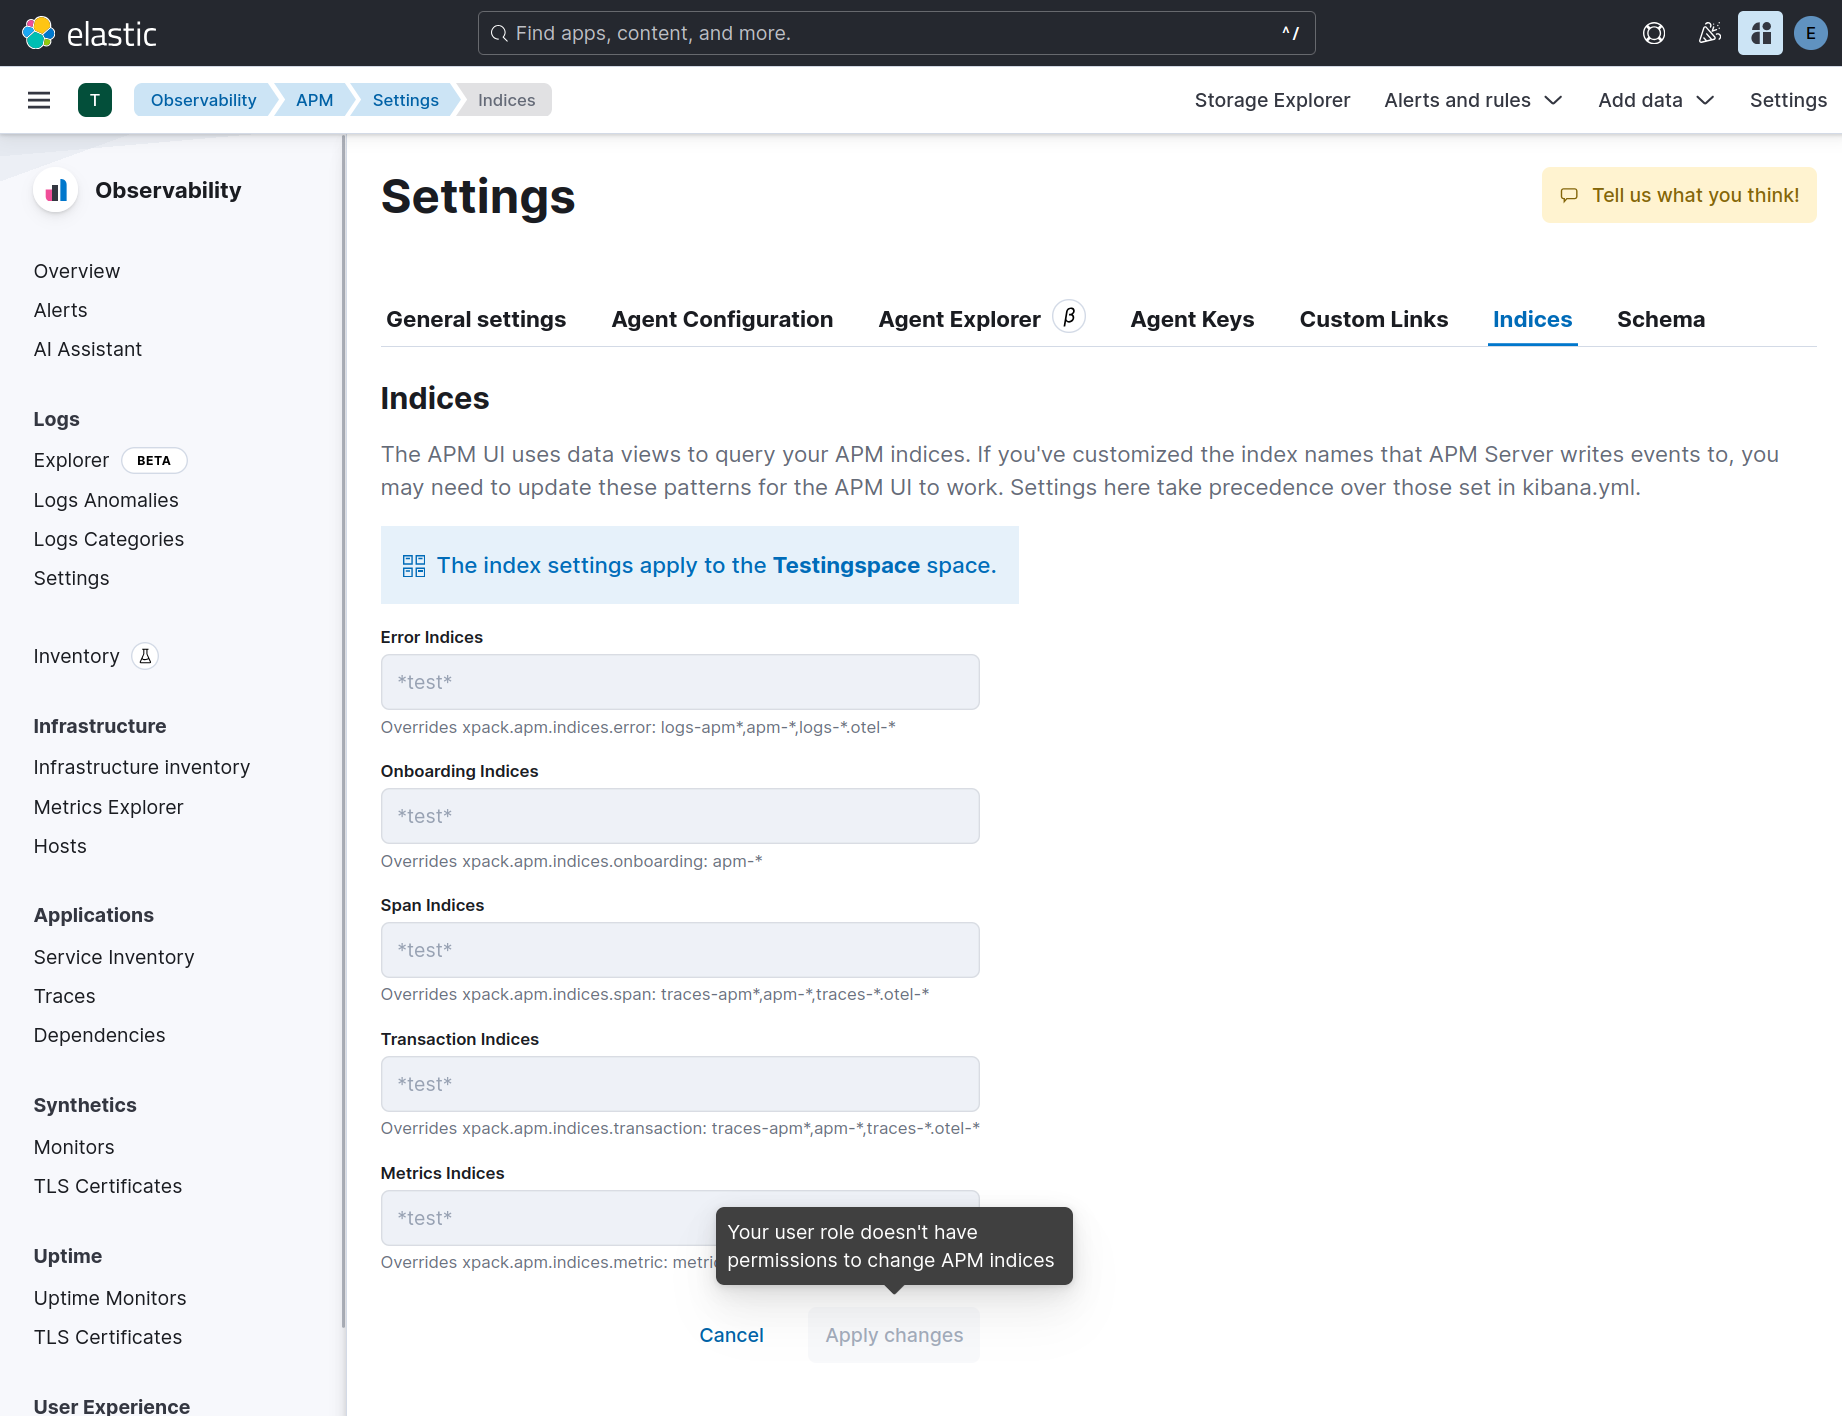Open the Testingspace T space selector
Viewport: 1842px width, 1416px height.
click(x=95, y=100)
